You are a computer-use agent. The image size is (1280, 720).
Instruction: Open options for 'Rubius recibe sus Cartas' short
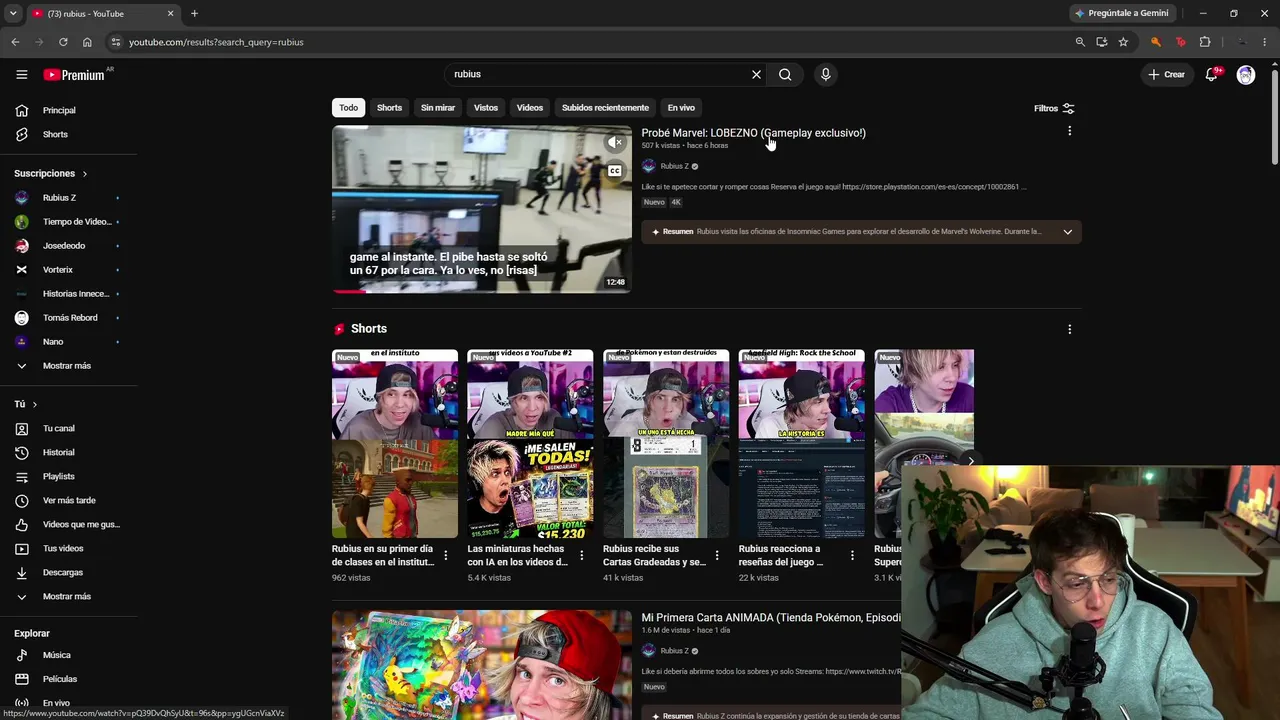coord(717,555)
